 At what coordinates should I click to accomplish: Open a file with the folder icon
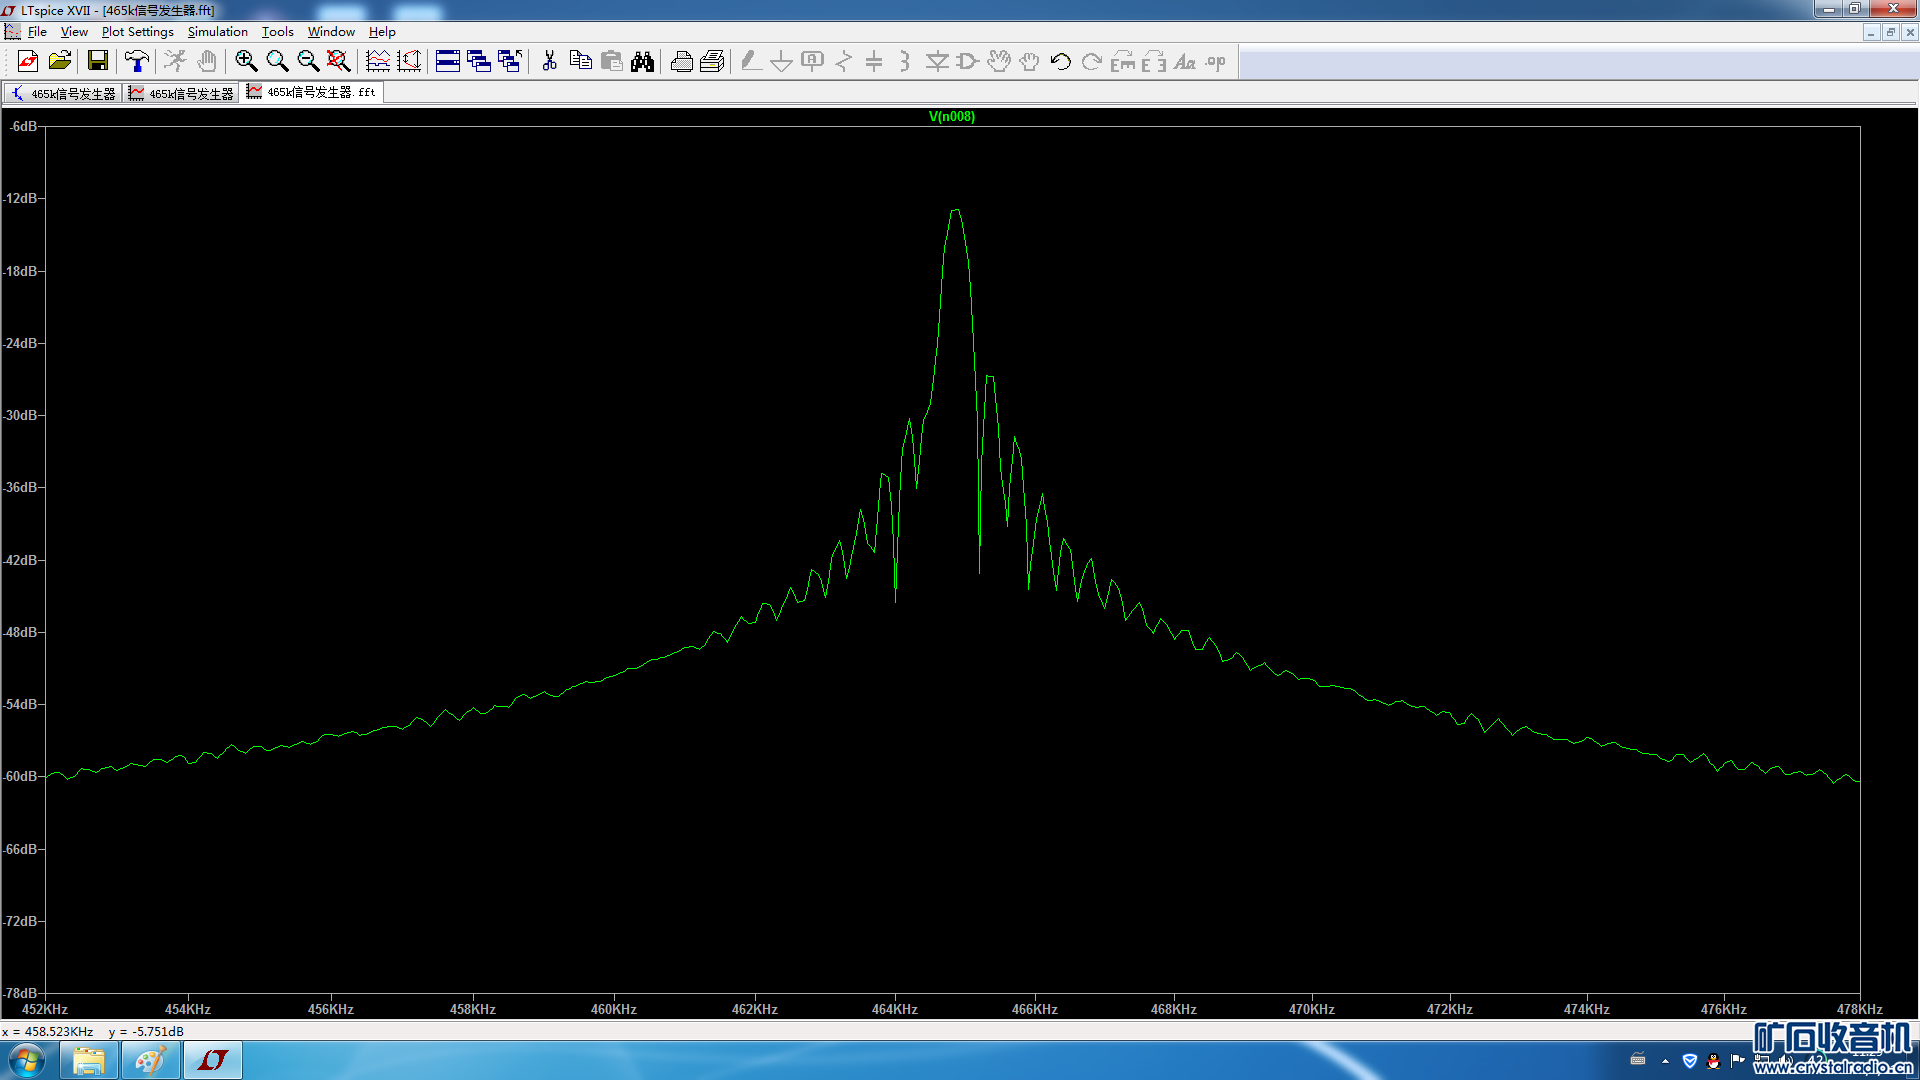(x=60, y=62)
